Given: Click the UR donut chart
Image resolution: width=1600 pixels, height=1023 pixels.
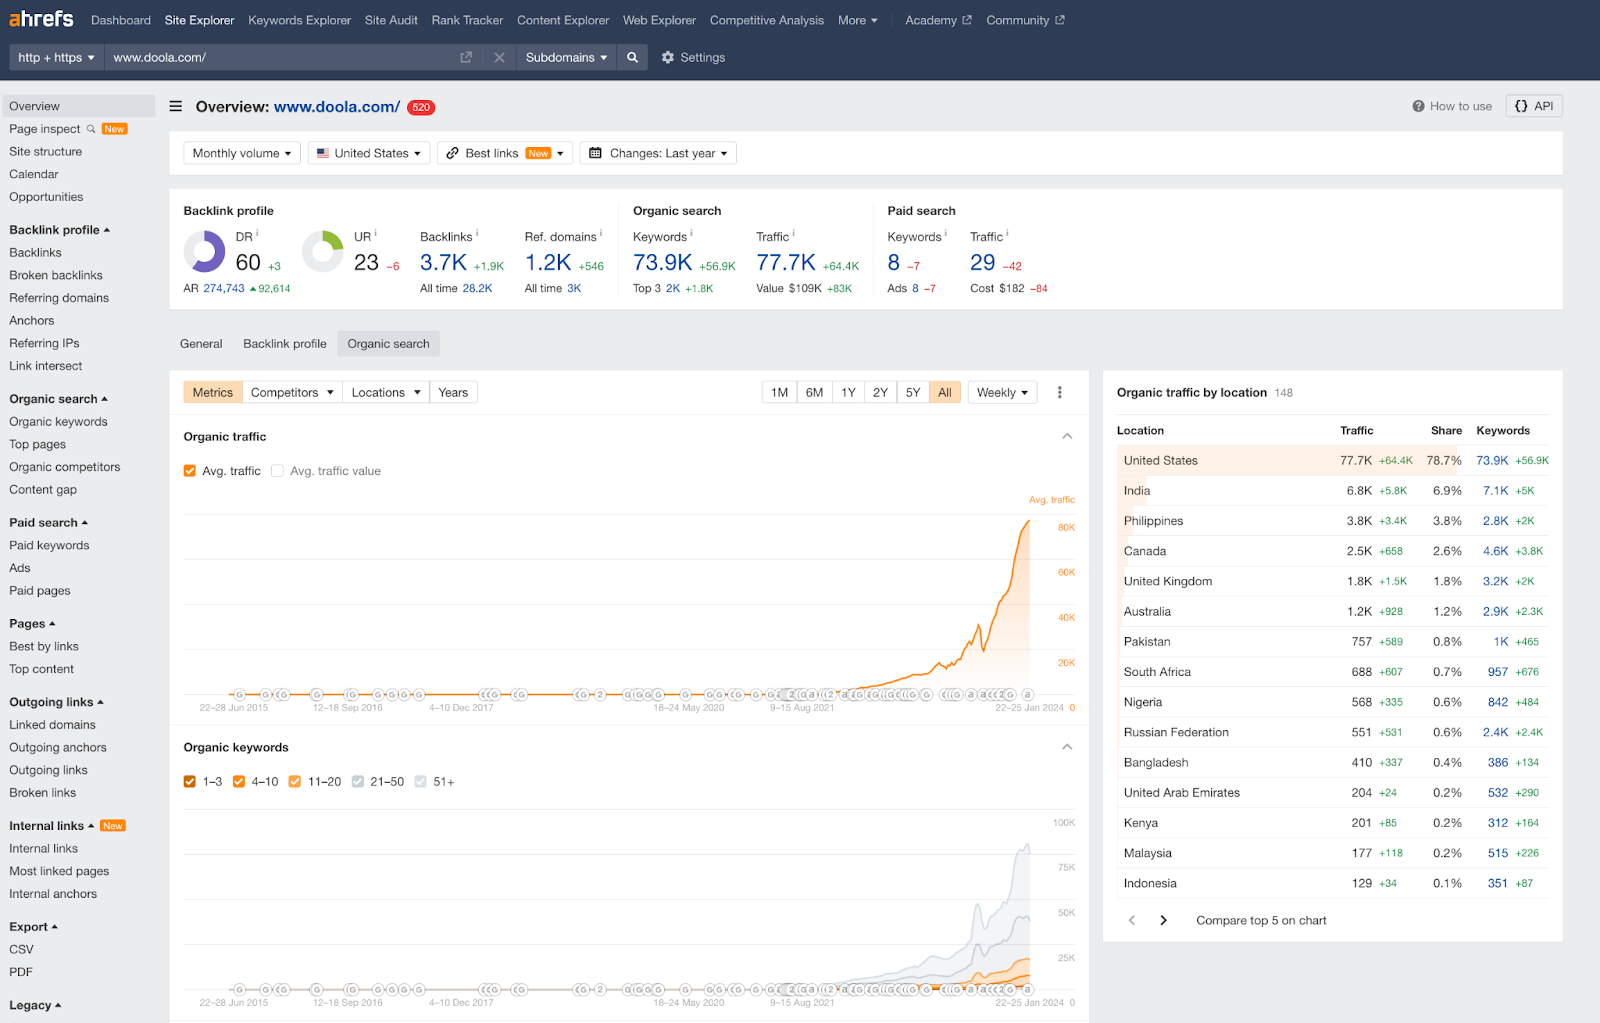Looking at the screenshot, I should click(x=323, y=251).
